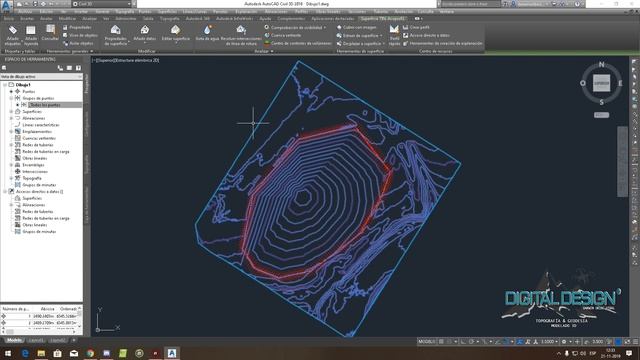
Task: Open Comprobación de visibilidad
Action: (x=296, y=27)
